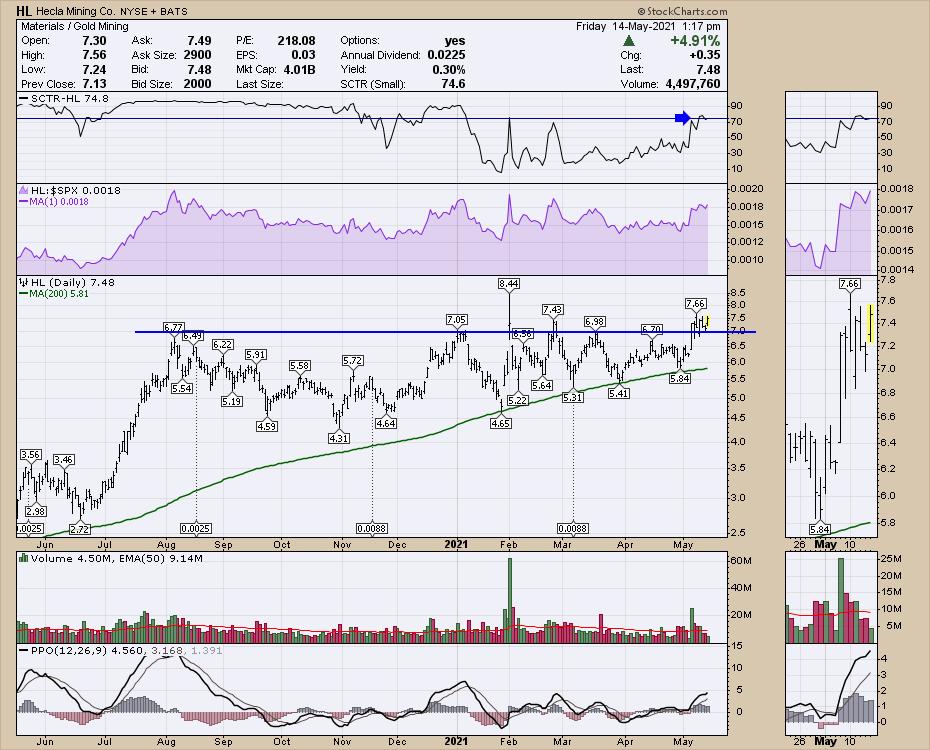The width and height of the screenshot is (930, 750).
Task: Click the 5.84 low label in zoom panel
Action: pyautogui.click(x=820, y=528)
